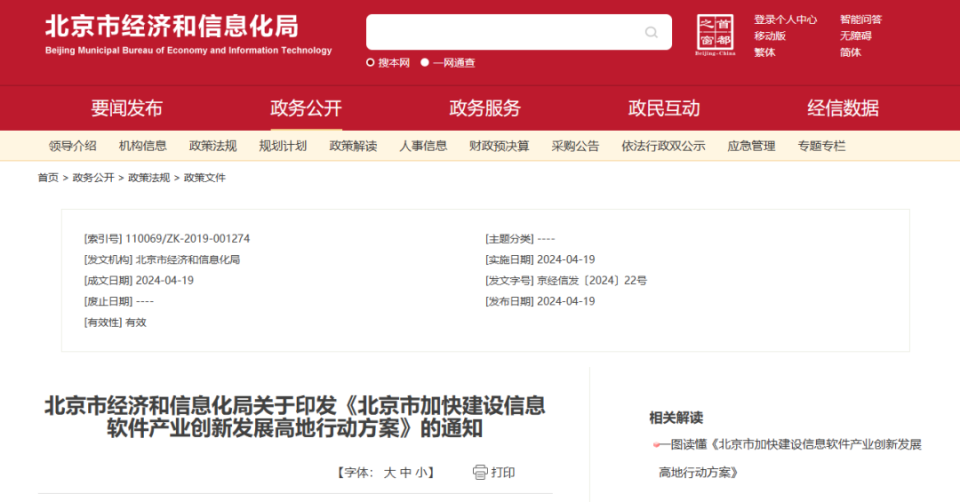Screen dimensions: 960x502
Task: Click the 首都之窗 seal logo
Action: 715,34
